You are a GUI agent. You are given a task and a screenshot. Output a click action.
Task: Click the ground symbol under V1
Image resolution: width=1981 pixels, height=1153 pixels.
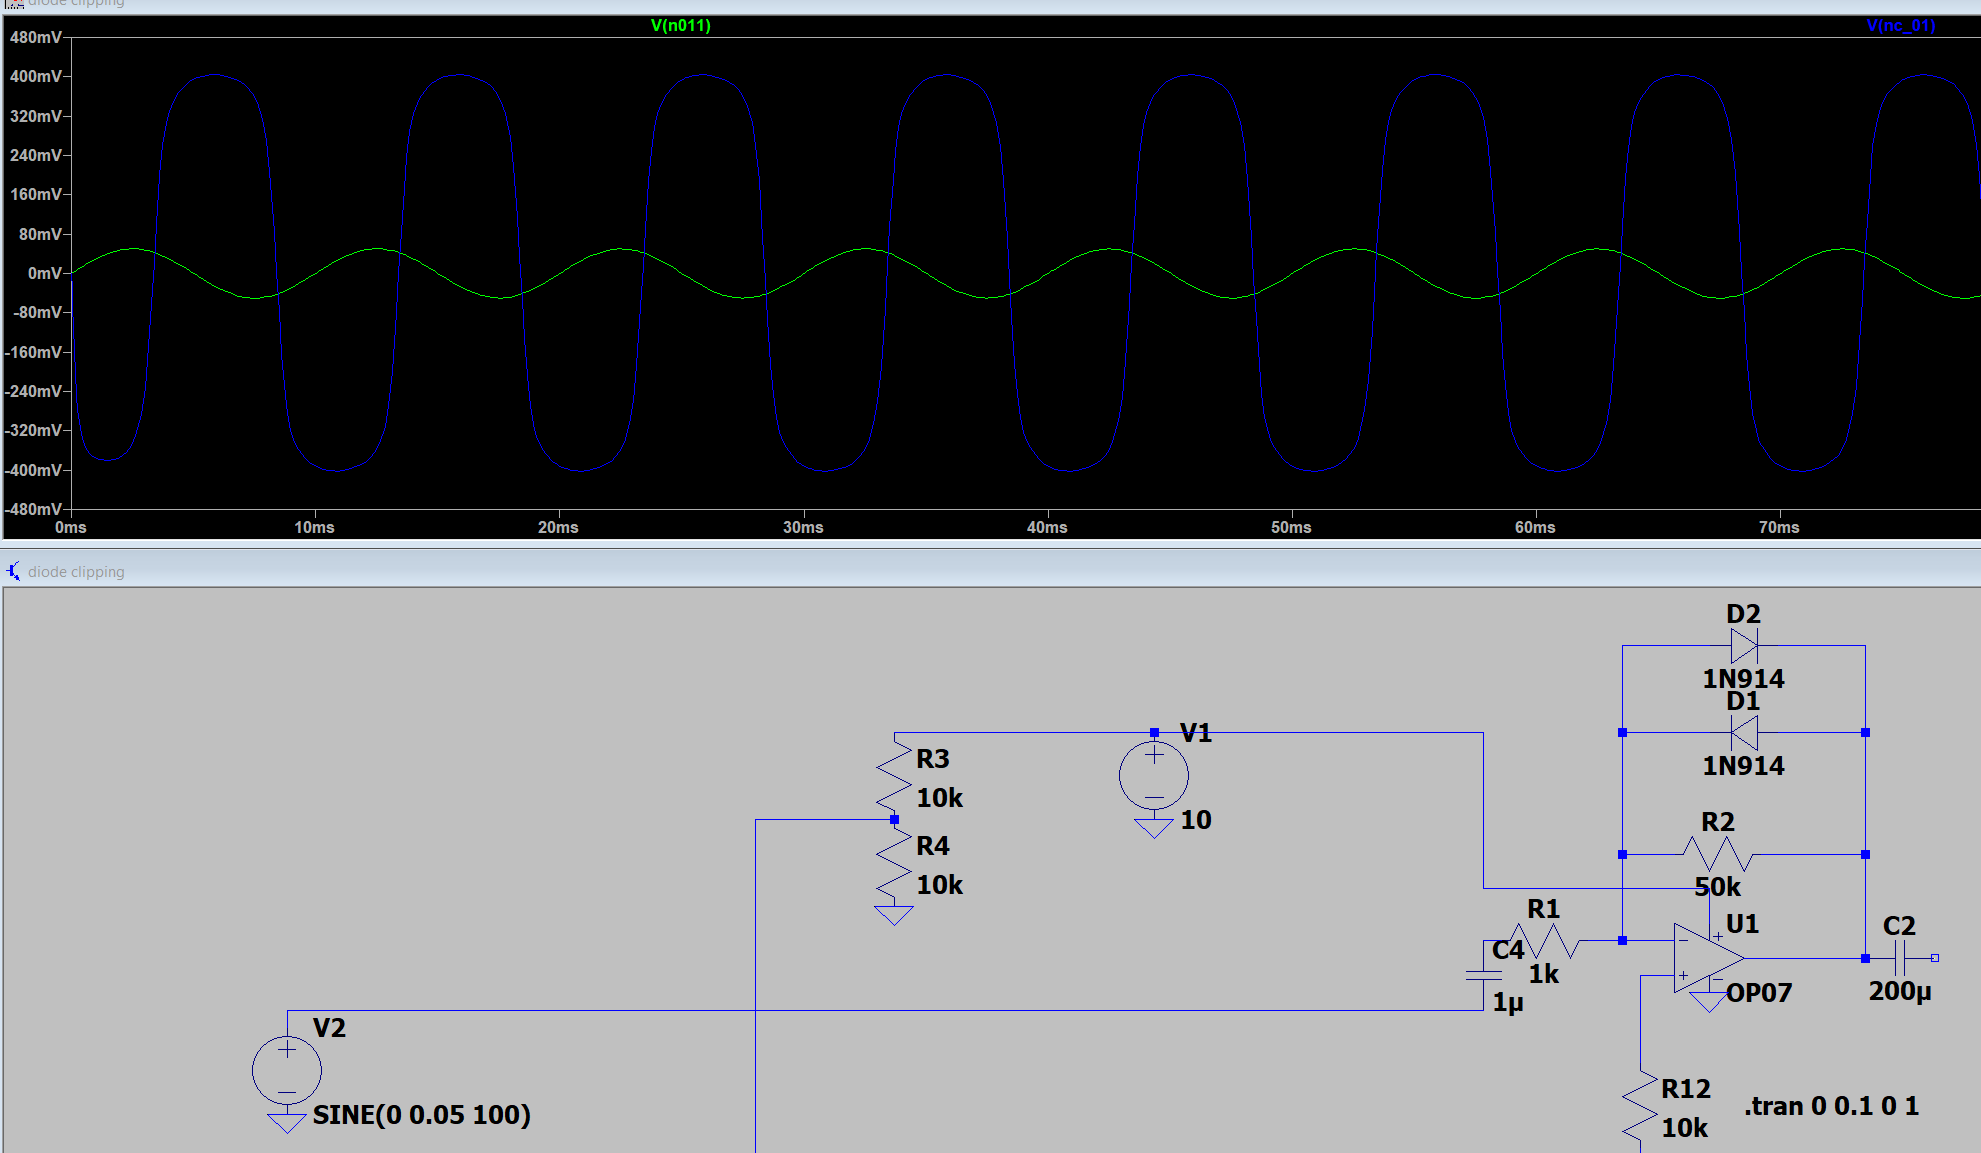1154,828
